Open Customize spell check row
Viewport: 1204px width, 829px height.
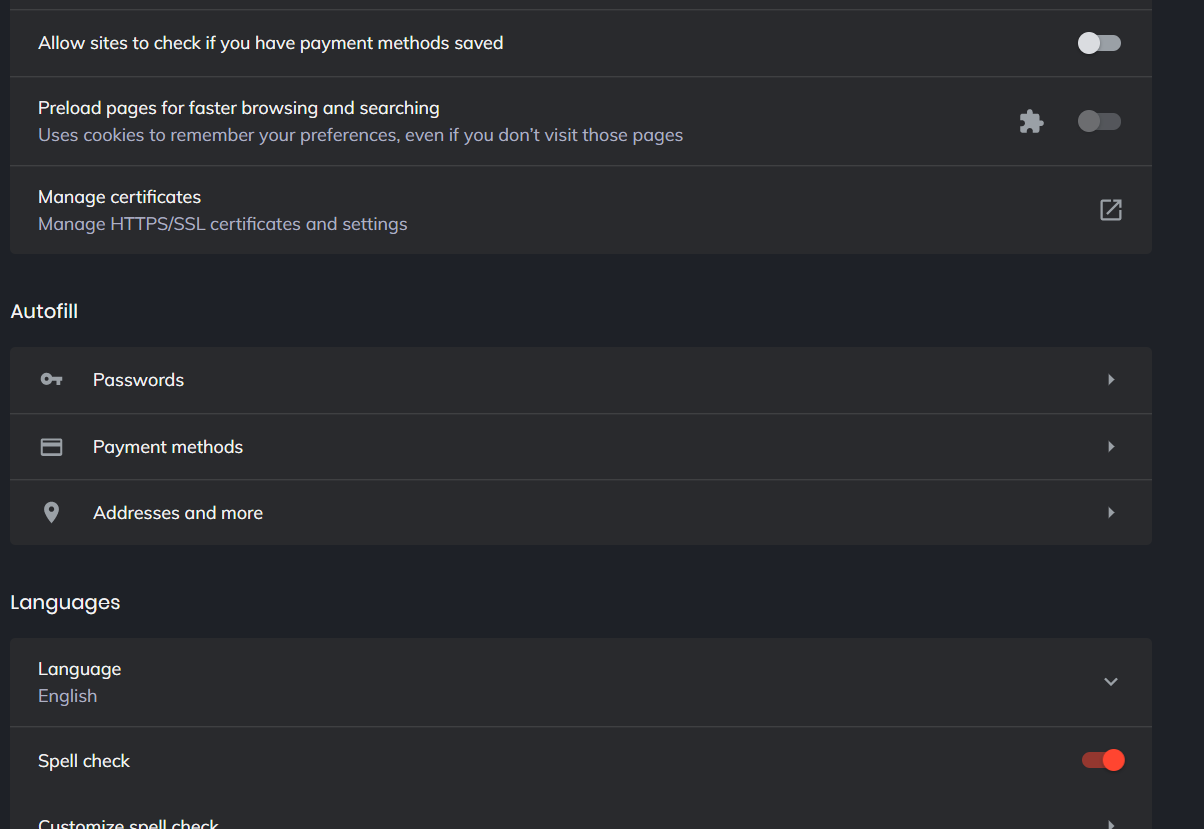point(128,824)
